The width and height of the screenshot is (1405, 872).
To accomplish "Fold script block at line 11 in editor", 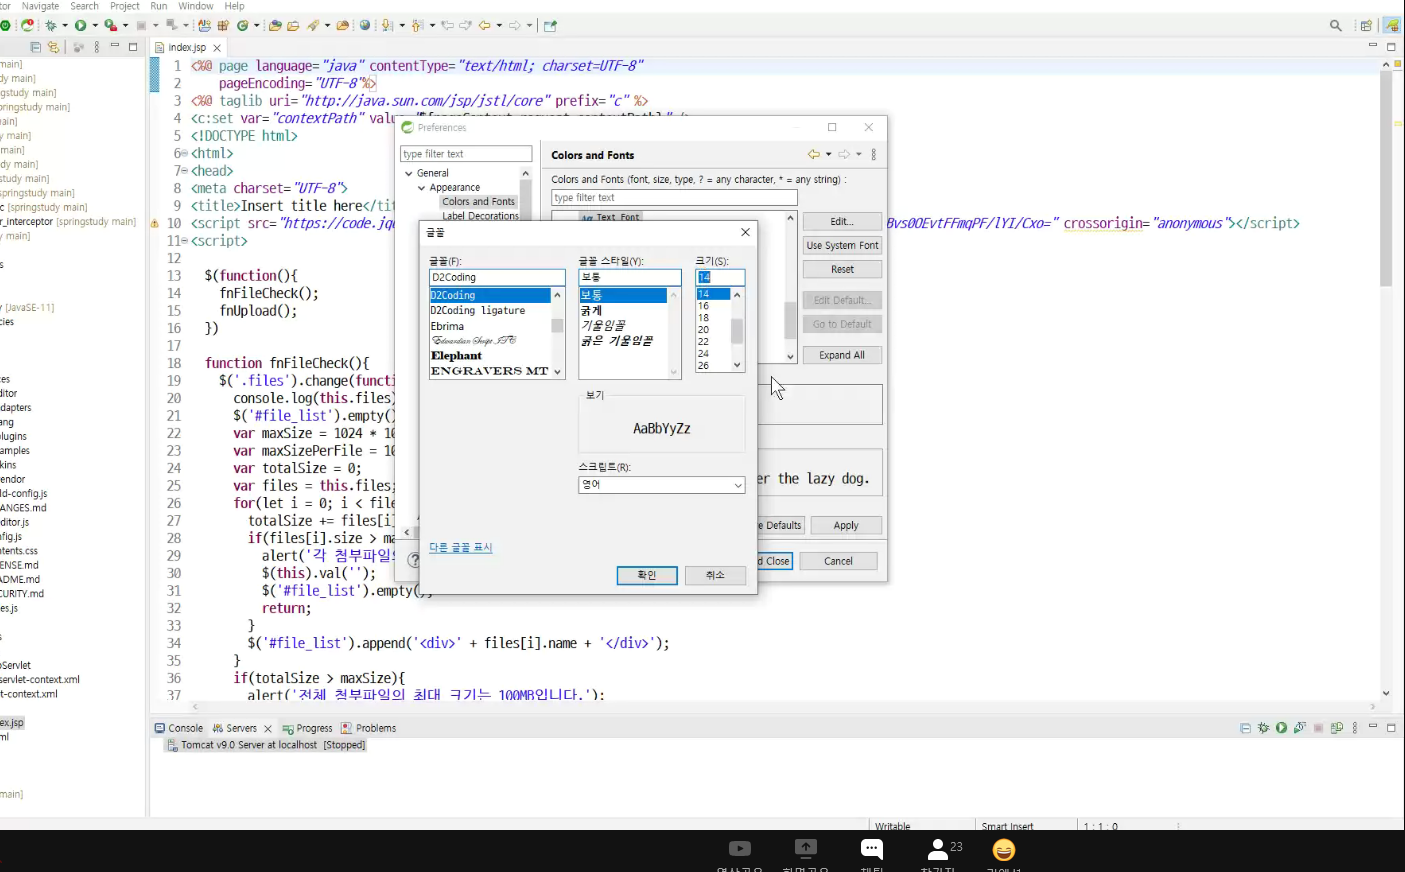I will (x=185, y=241).
